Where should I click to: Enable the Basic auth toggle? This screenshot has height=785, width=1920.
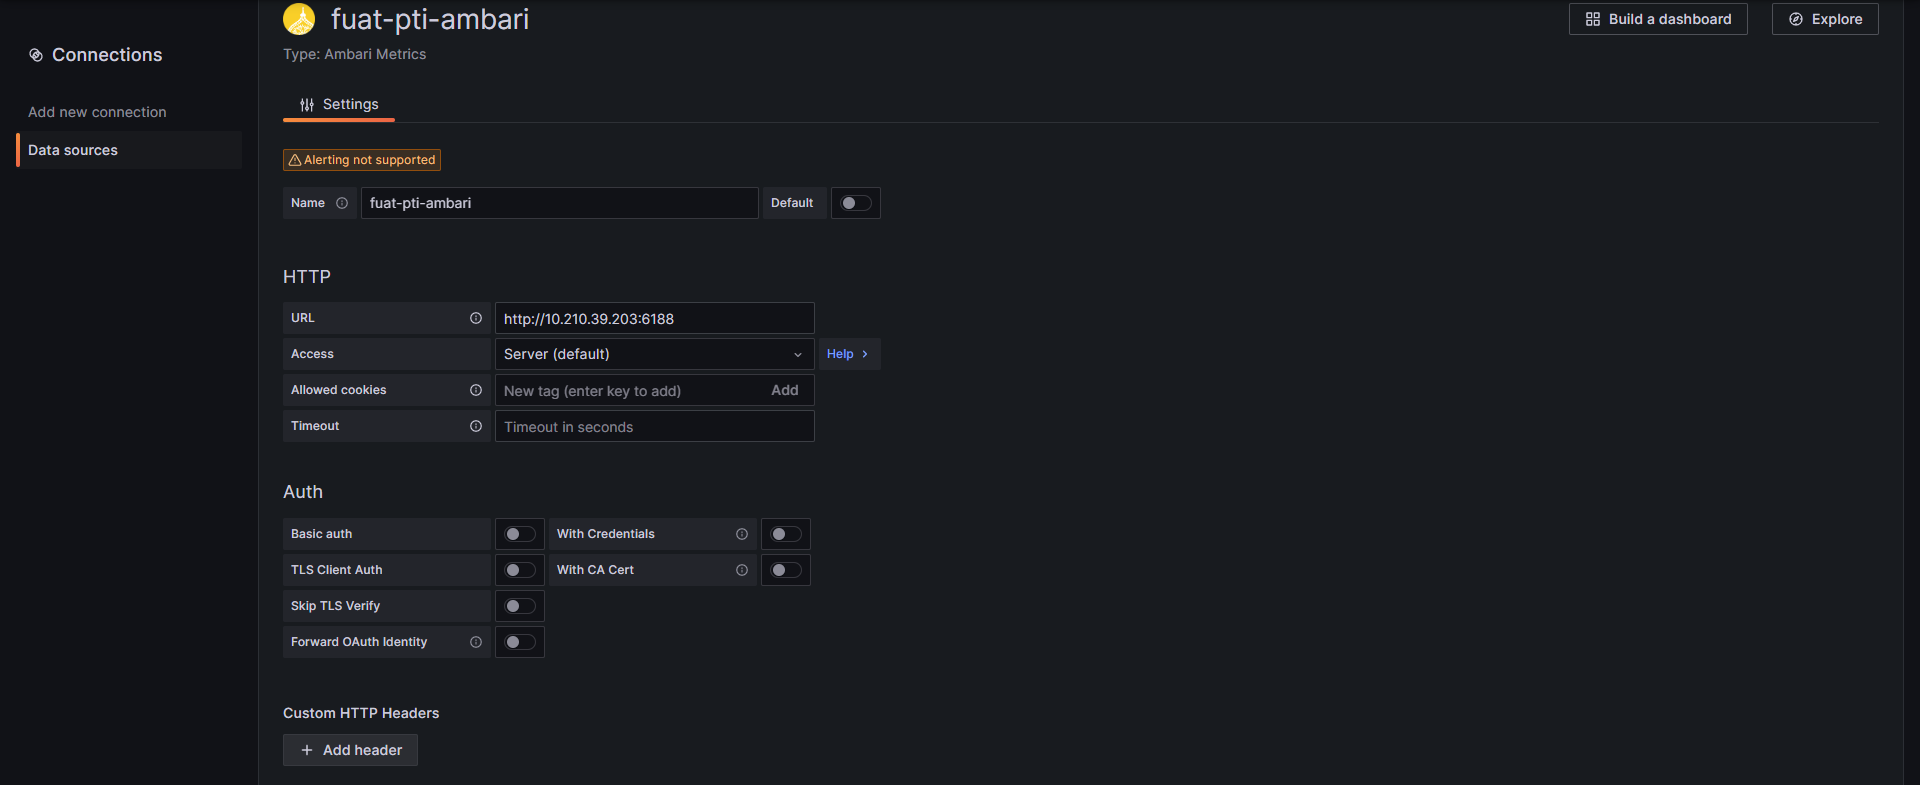520,534
